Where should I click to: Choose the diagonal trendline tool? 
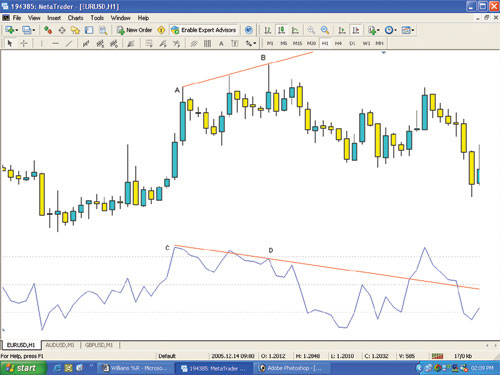pos(69,43)
